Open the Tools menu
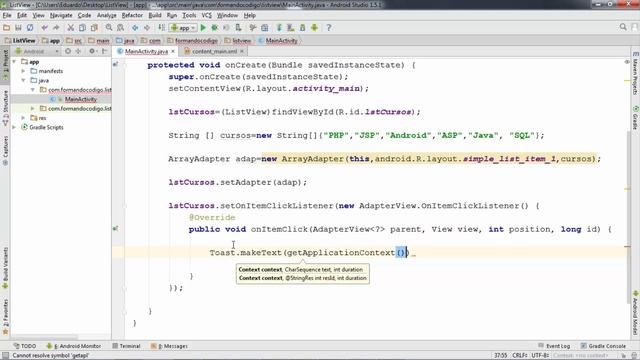This screenshot has height=360, width=640. [x=189, y=15]
